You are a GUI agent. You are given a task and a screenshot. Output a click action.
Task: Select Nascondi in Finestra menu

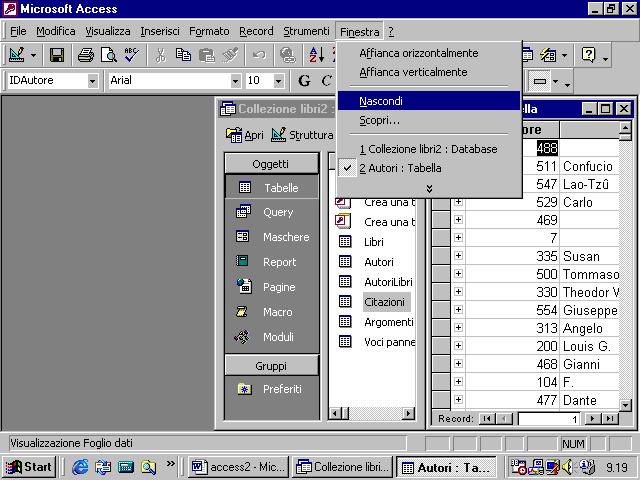(x=429, y=101)
